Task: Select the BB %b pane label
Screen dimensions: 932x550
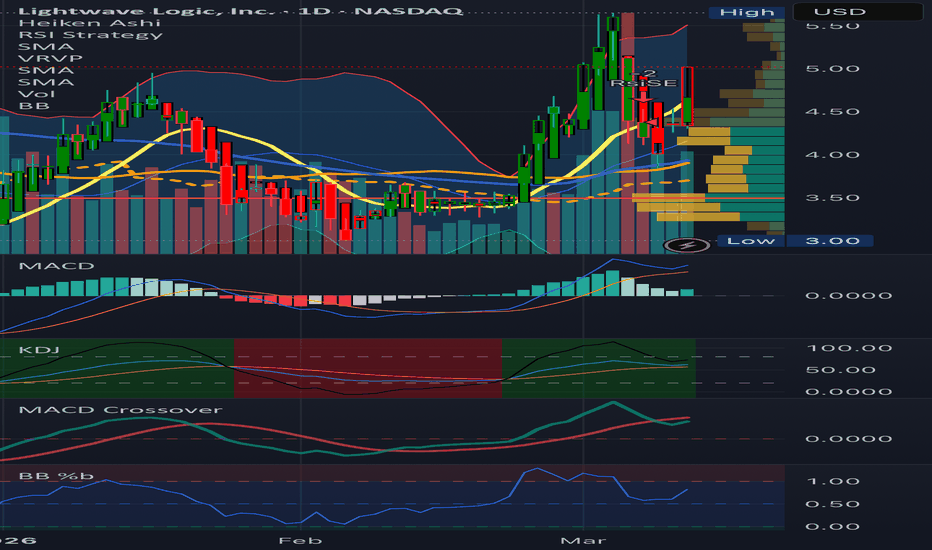Action: click(x=56, y=476)
